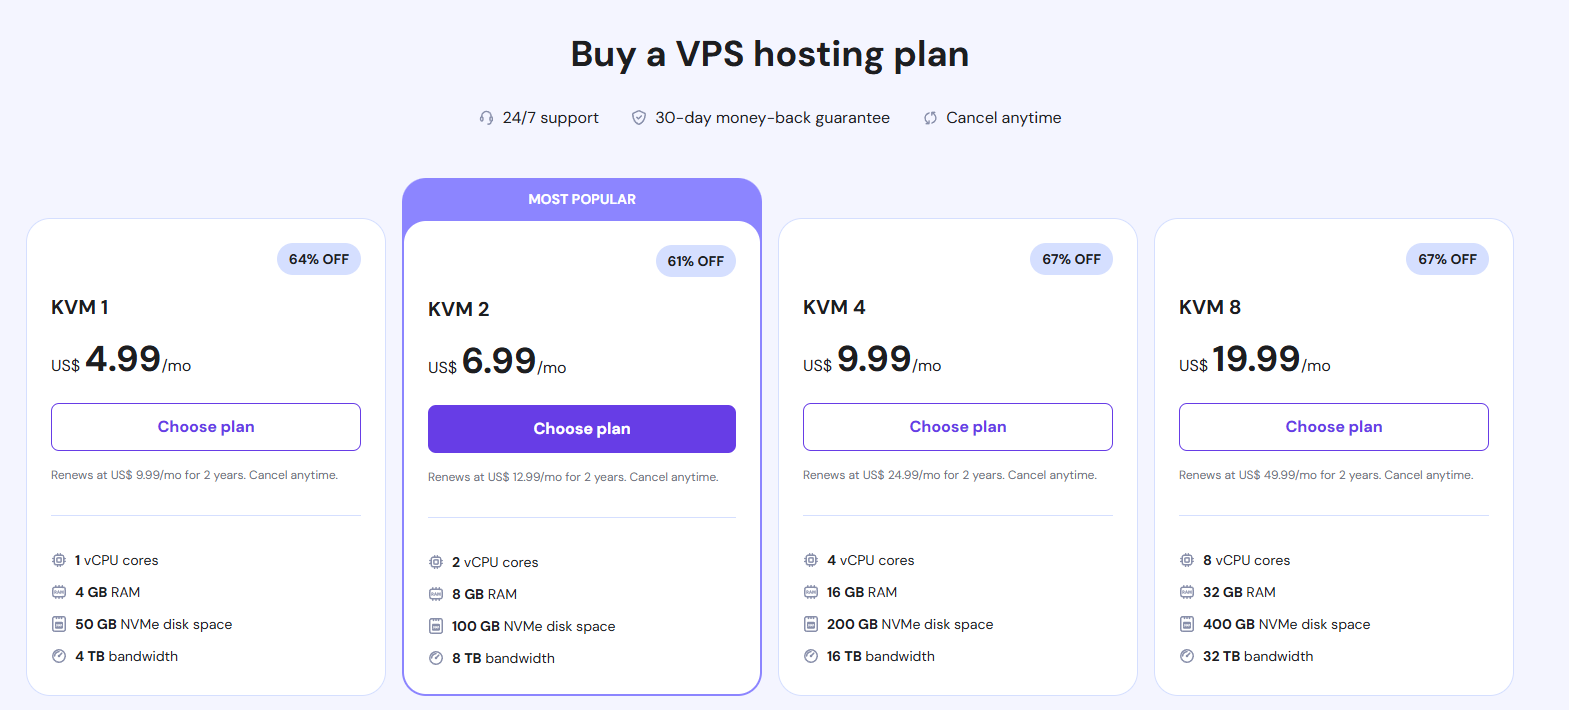Viewport: 1569px width, 710px height.
Task: Click the disk icon beside 200 GB NVMe
Action: pos(811,624)
